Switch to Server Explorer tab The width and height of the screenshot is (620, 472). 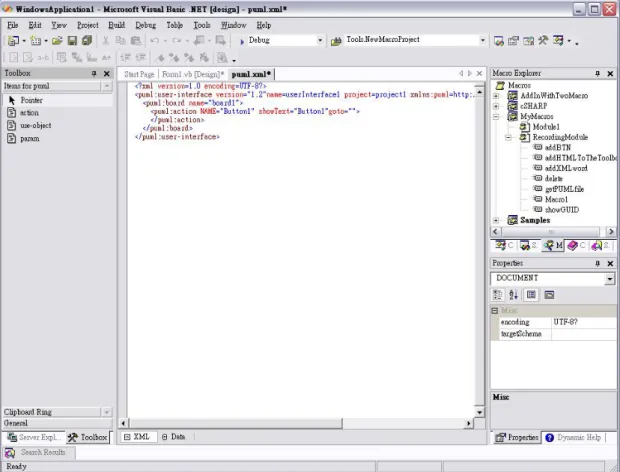35,437
